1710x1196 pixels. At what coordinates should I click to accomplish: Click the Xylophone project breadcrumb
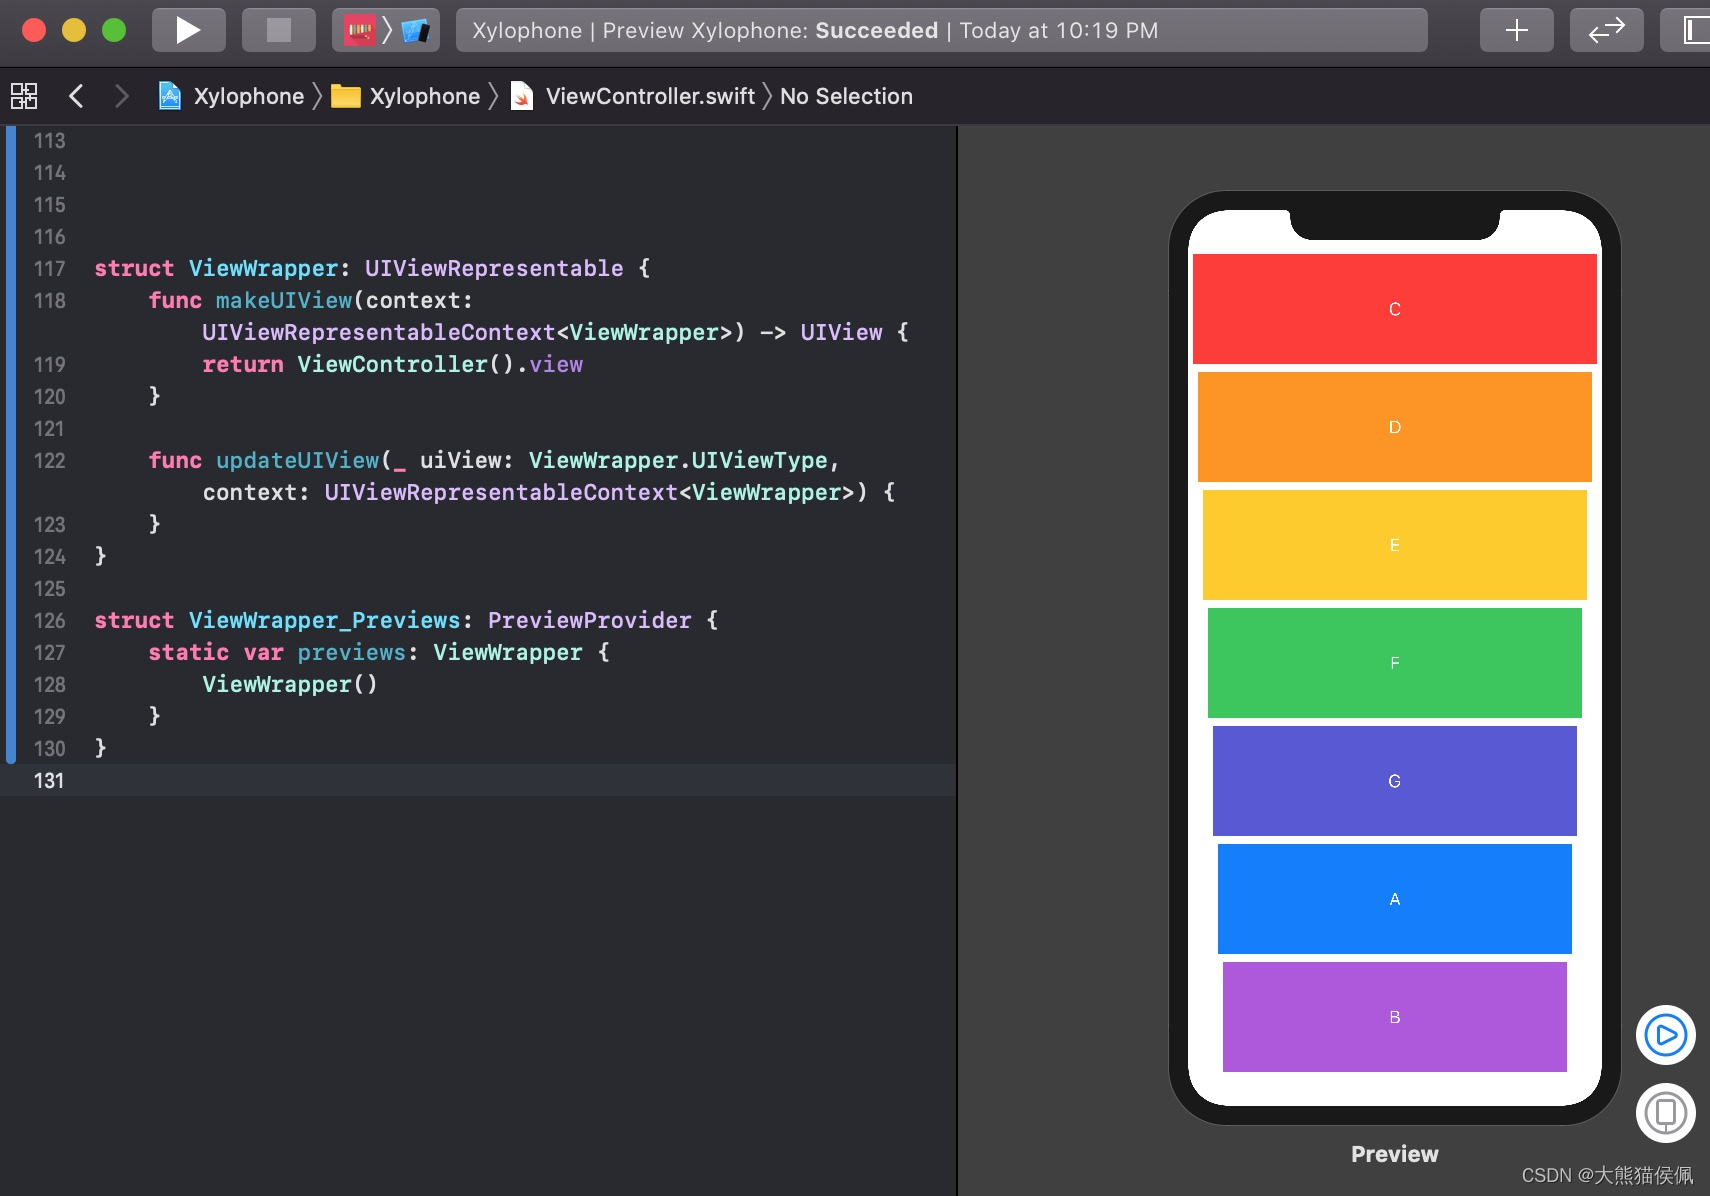coord(249,96)
